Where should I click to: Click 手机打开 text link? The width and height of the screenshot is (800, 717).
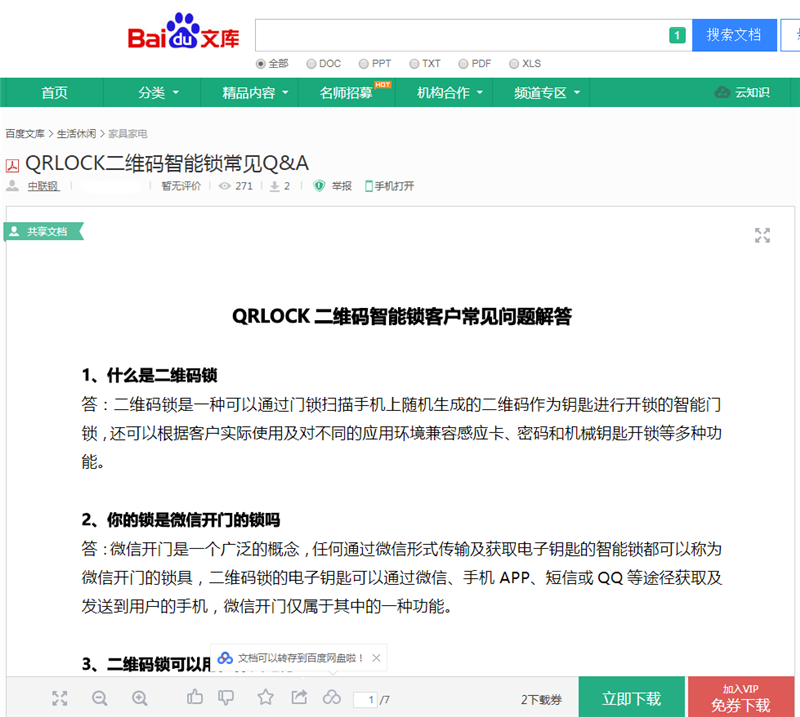click(x=394, y=186)
